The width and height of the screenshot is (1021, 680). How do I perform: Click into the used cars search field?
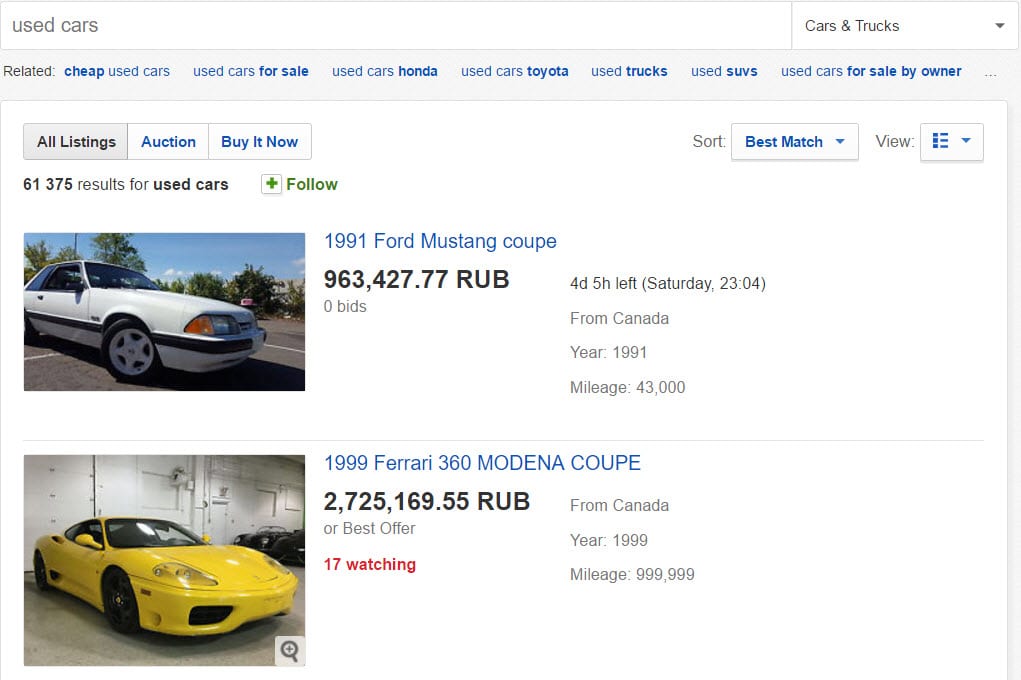(396, 25)
